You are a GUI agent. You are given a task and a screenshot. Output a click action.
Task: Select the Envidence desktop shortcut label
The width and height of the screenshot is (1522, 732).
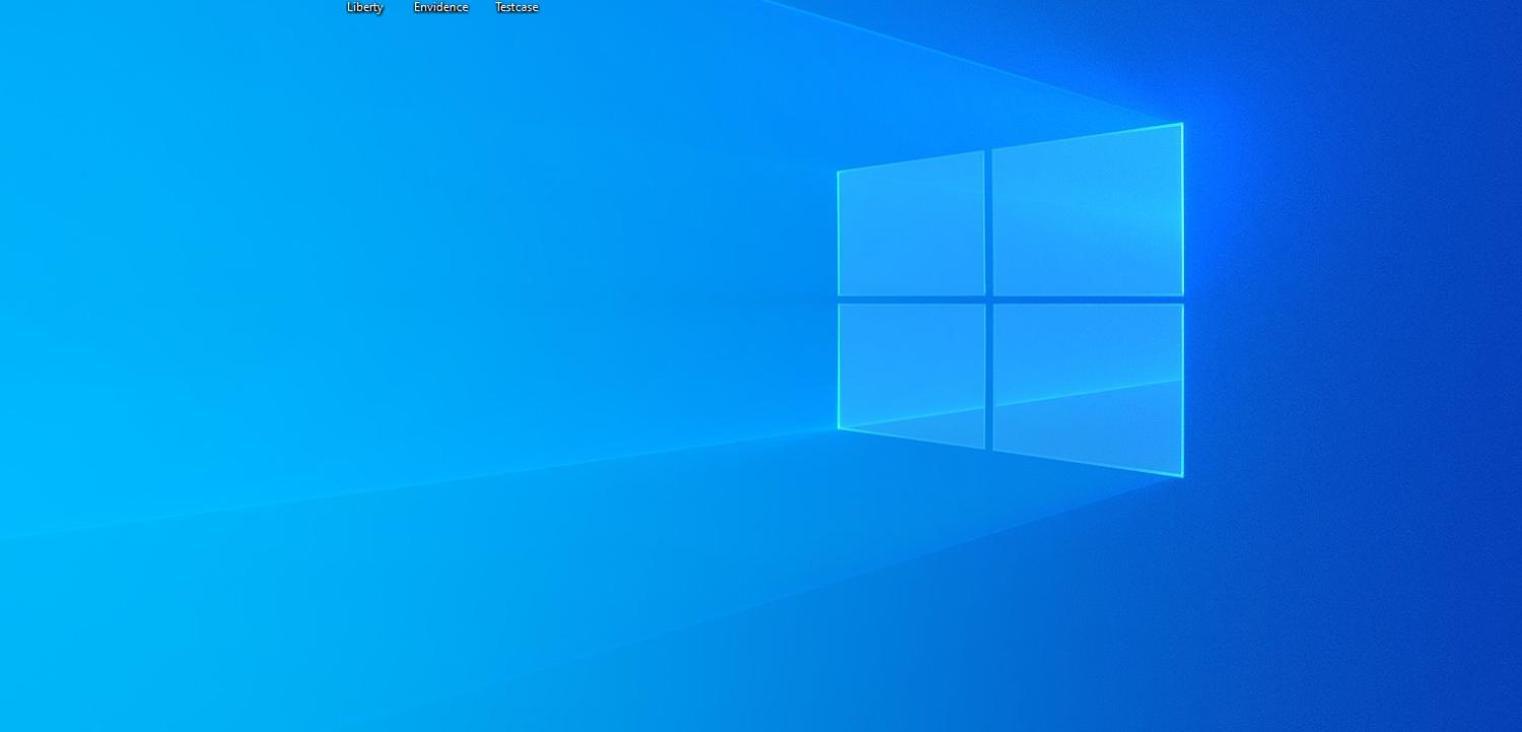pos(441,7)
